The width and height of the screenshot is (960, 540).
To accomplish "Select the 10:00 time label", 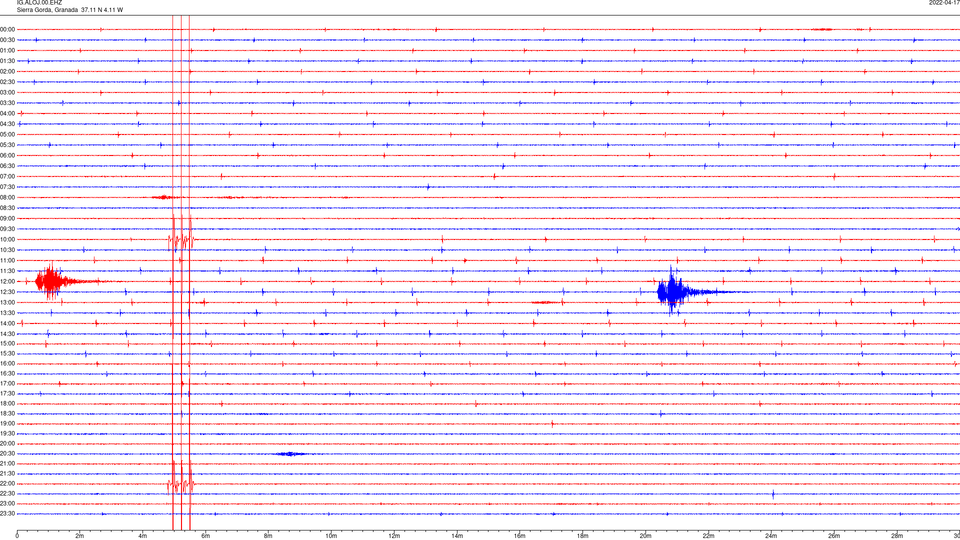I will click(x=7, y=239).
